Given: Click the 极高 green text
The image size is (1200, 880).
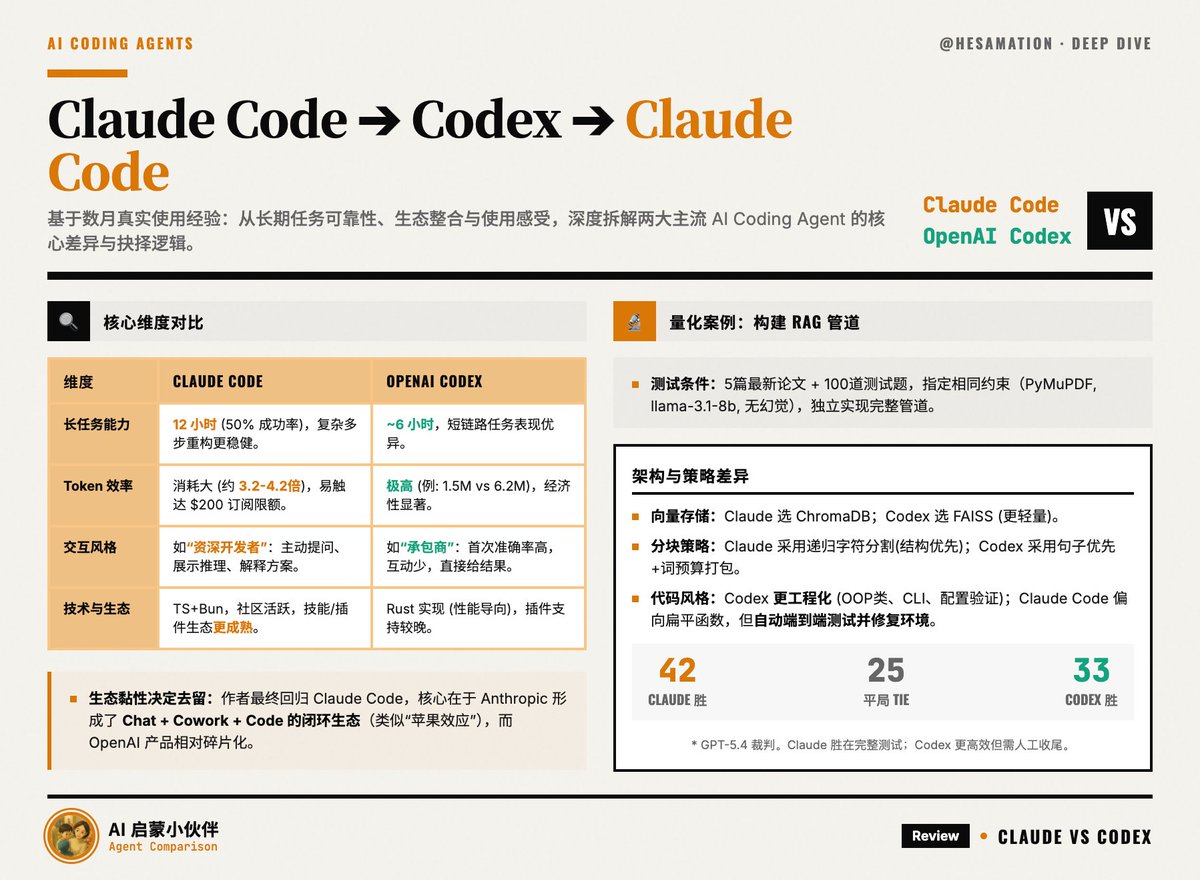Looking at the screenshot, I should point(400,486).
